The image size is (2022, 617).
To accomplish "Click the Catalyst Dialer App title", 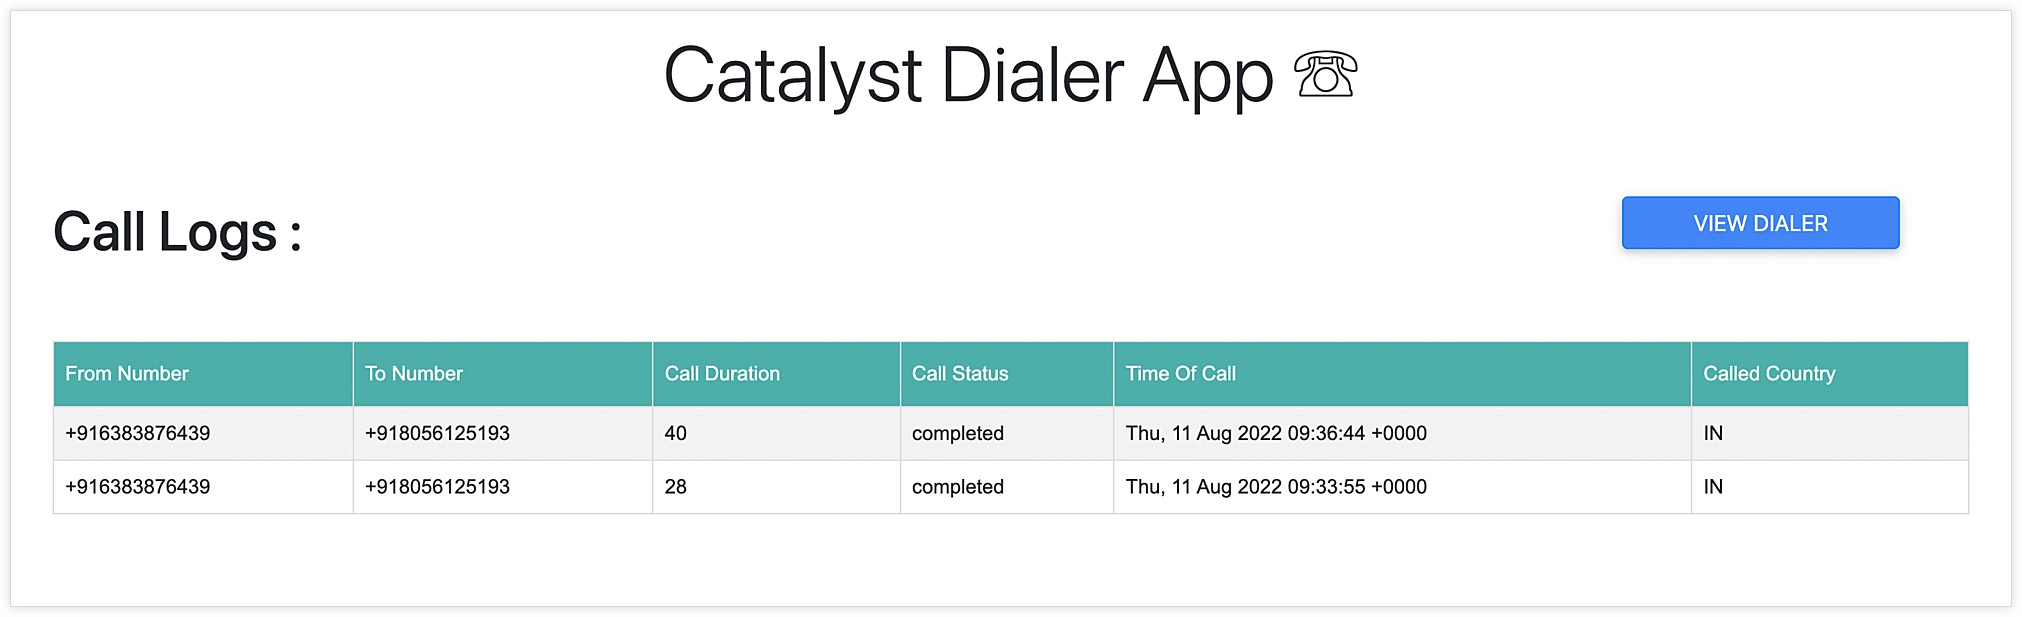I will 968,76.
